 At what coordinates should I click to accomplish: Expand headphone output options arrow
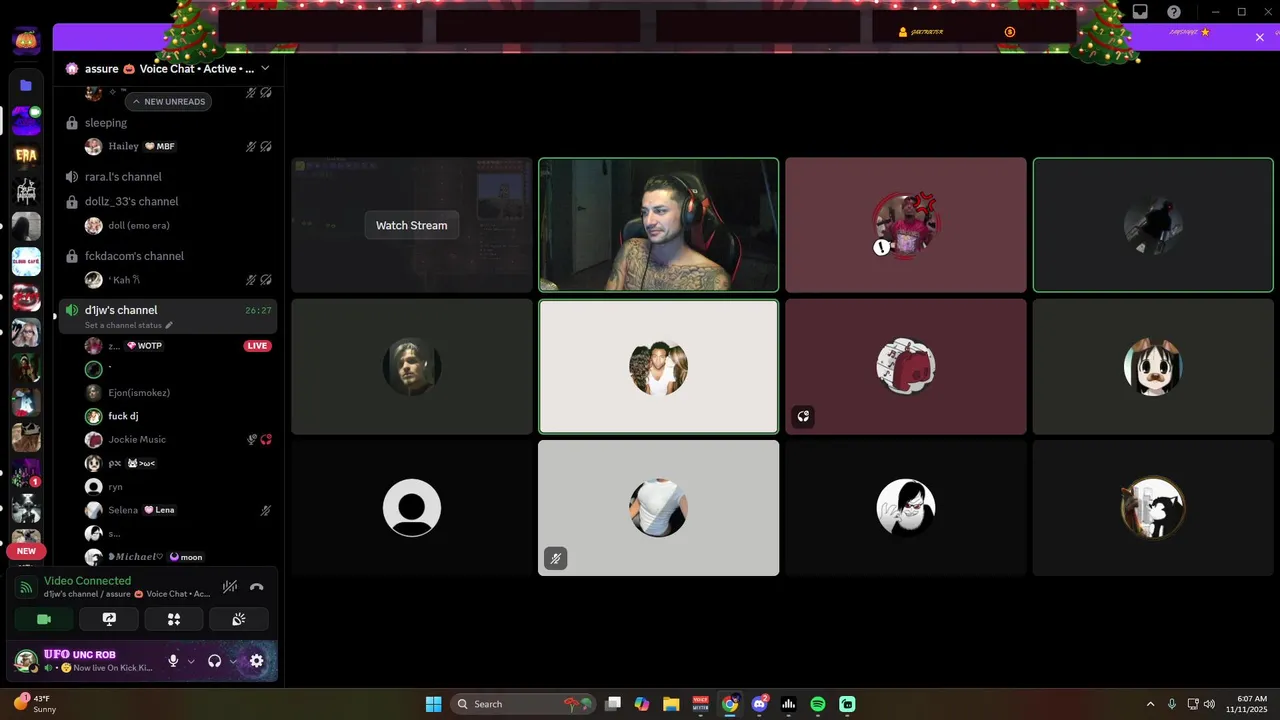(x=233, y=661)
